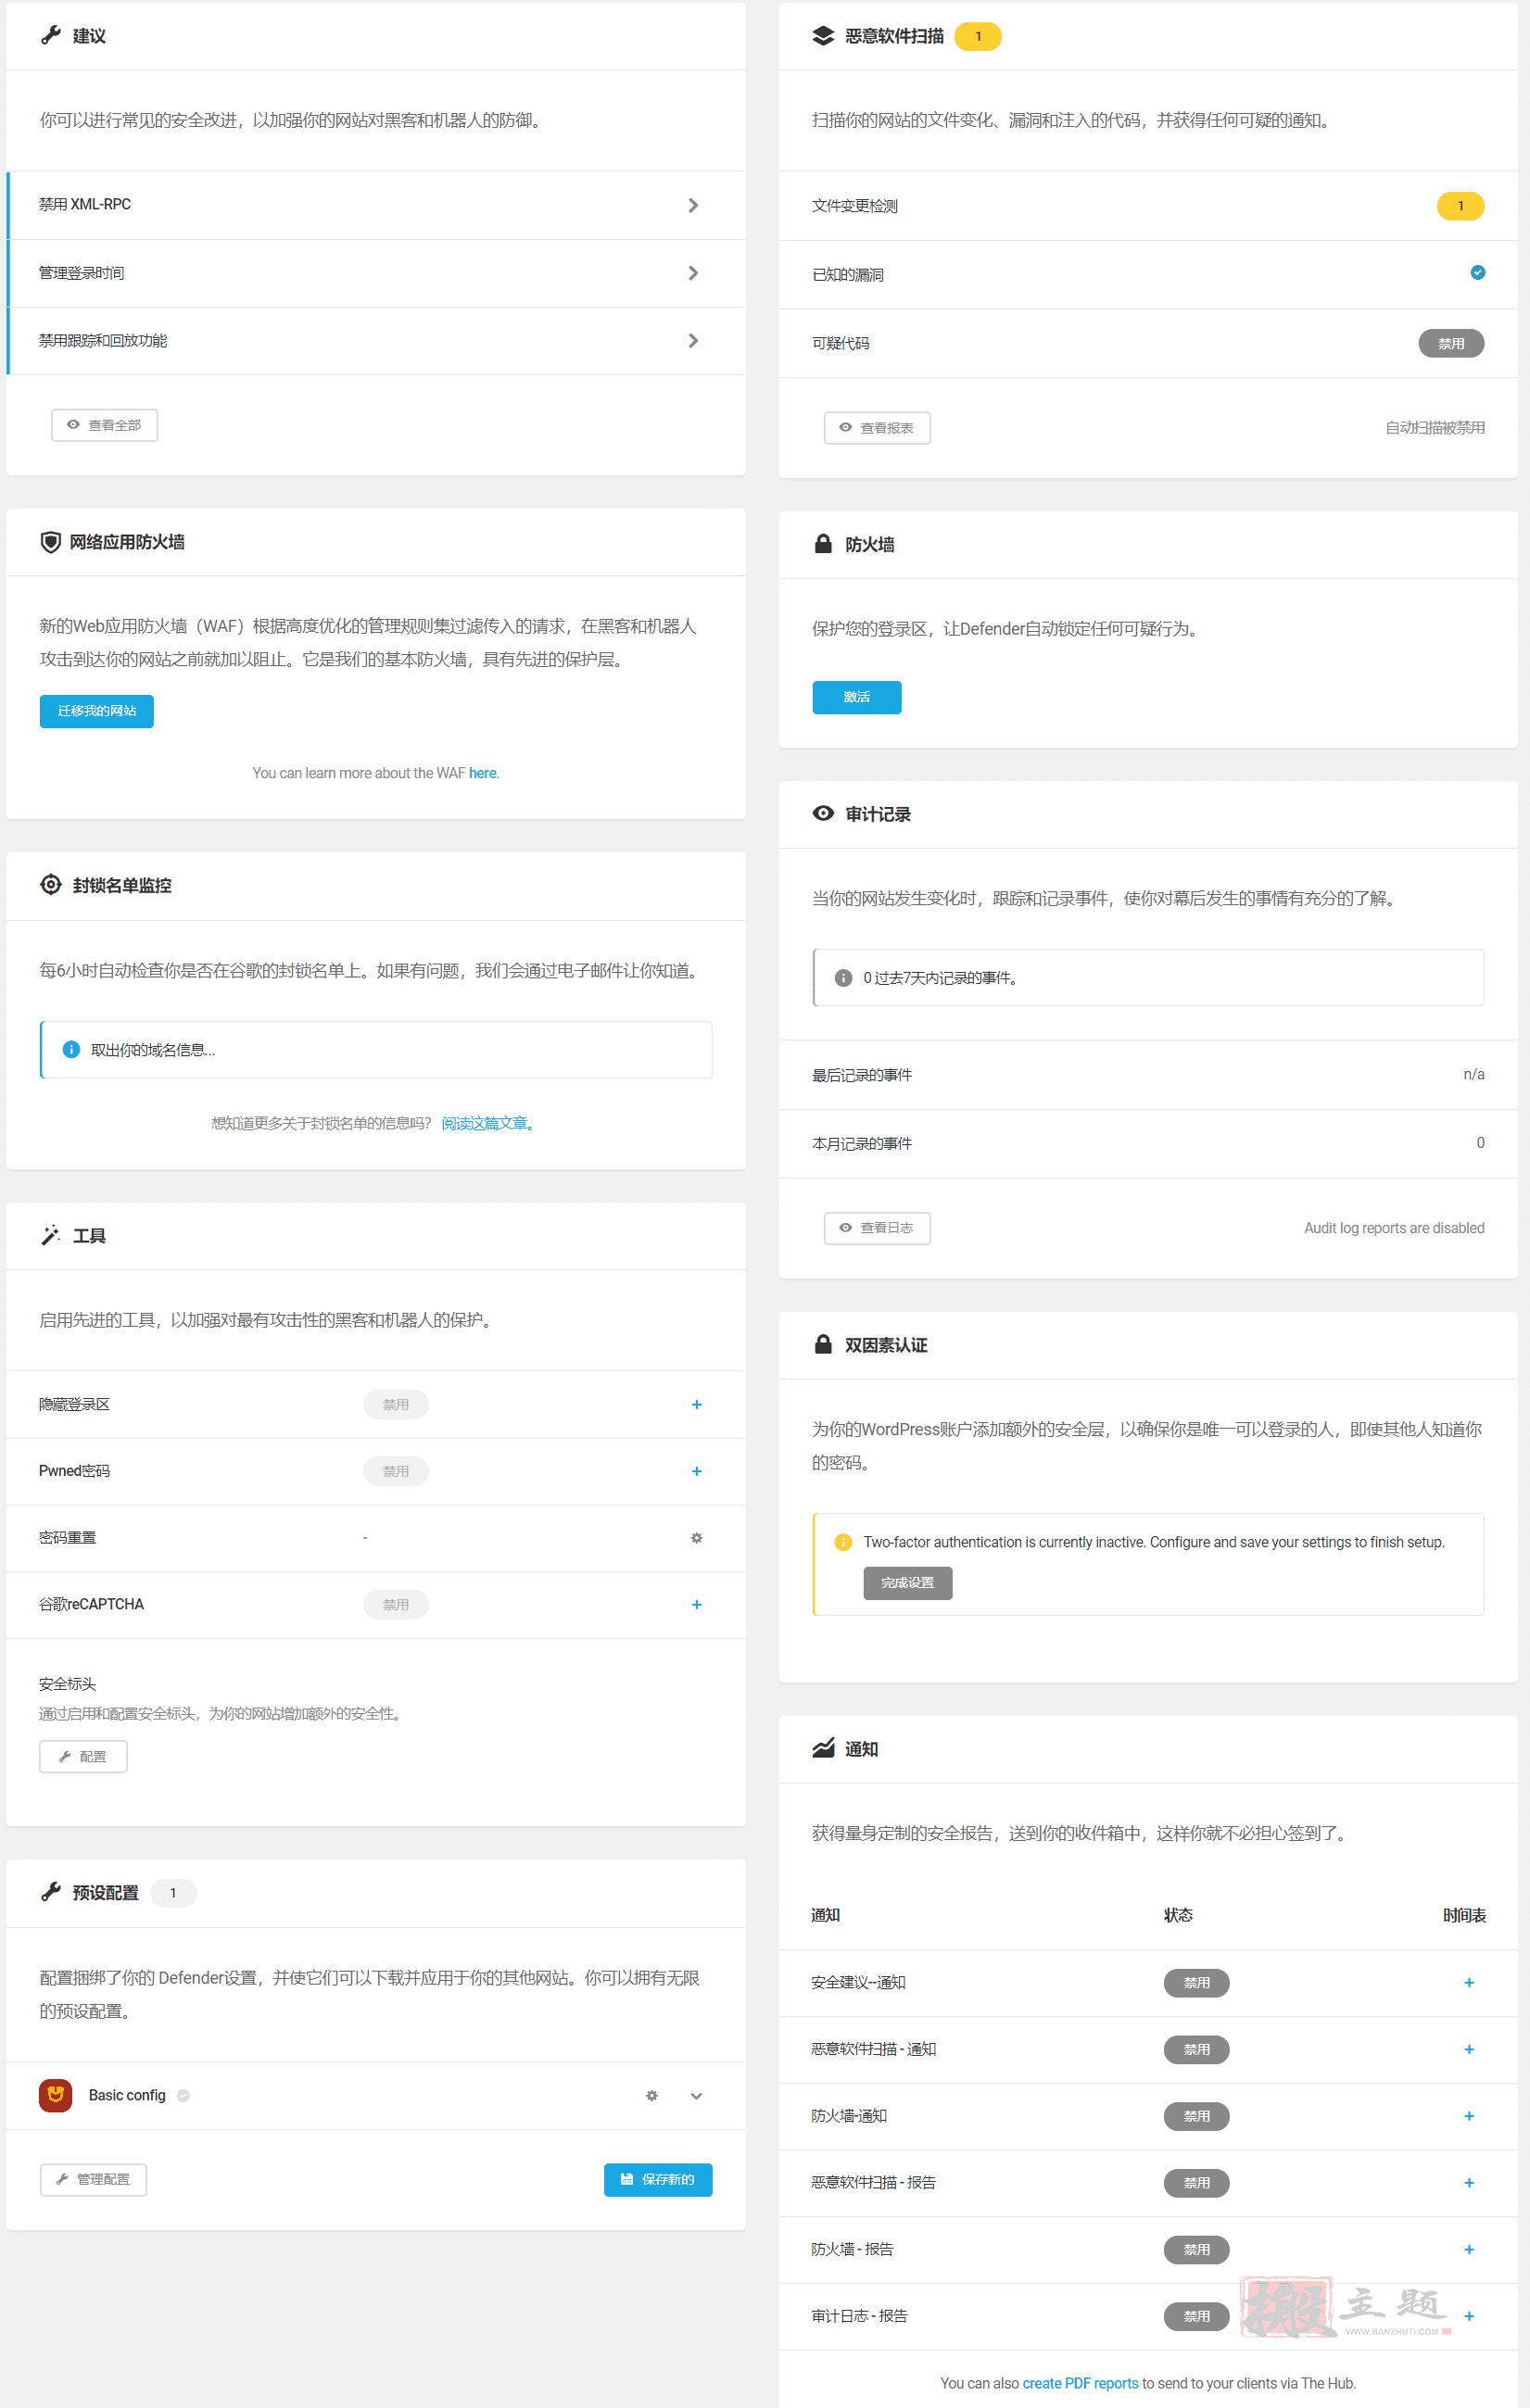This screenshot has width=1530, height=2408.
Task: Expand the 禁用 XML-RPC recommendation
Action: point(692,205)
